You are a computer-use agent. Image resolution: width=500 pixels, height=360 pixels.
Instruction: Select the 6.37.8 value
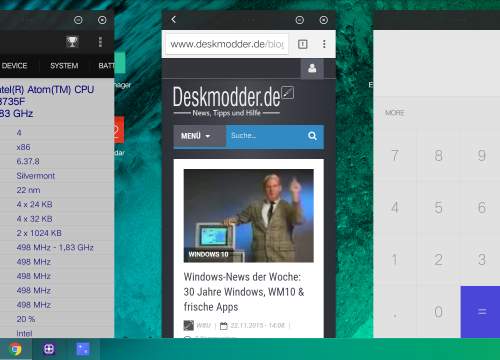[x=28, y=161]
